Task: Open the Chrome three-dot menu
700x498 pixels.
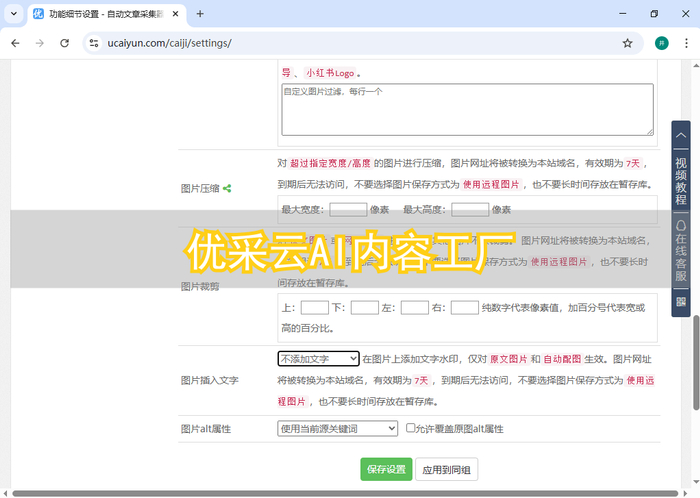Action: (686, 43)
